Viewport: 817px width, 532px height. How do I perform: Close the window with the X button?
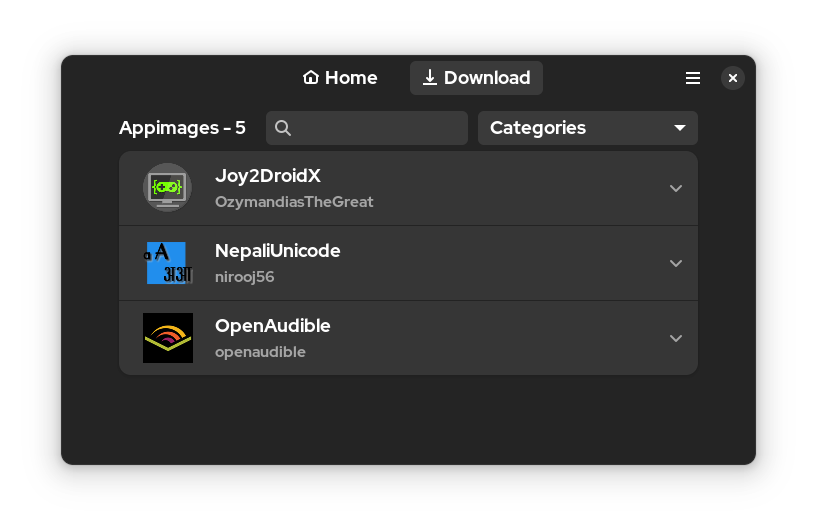point(733,78)
